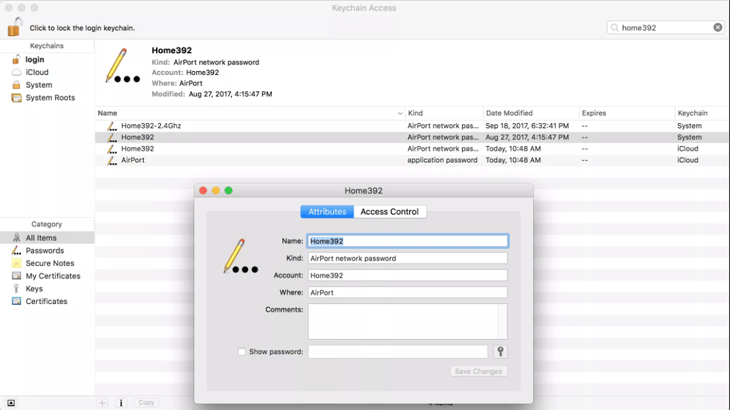Viewport: 730px width, 410px height.
Task: Click the Save Changes button
Action: point(478,371)
